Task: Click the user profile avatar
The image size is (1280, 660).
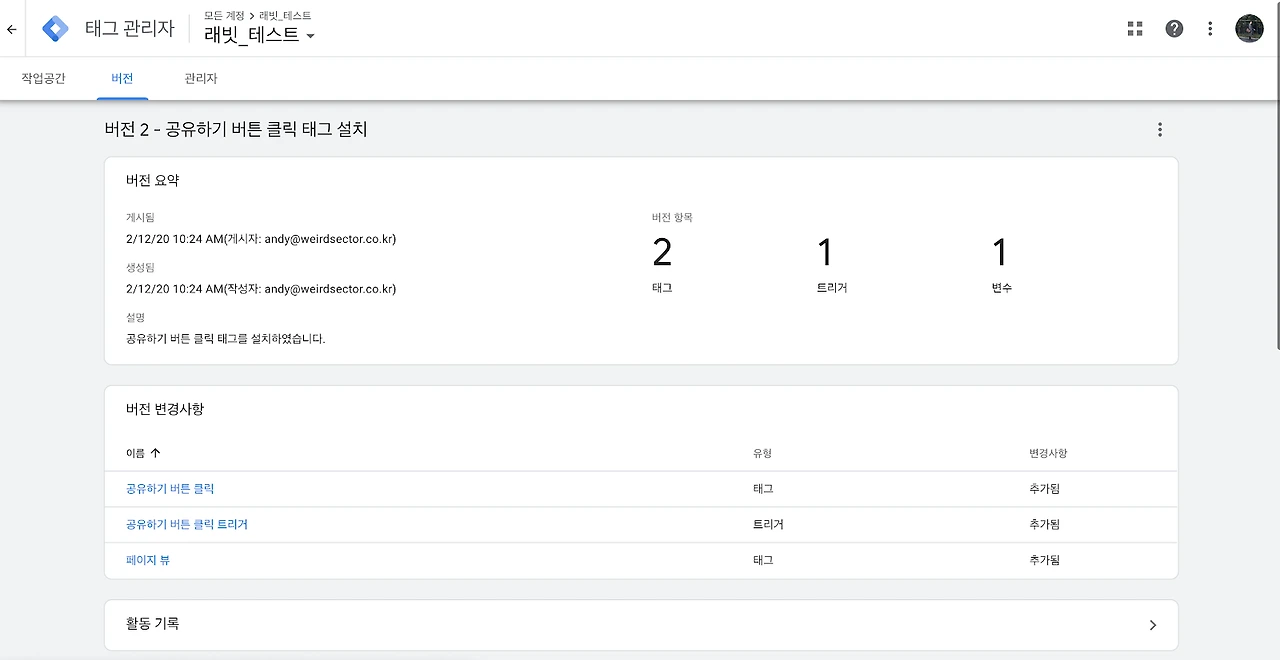Action: pyautogui.click(x=1249, y=29)
